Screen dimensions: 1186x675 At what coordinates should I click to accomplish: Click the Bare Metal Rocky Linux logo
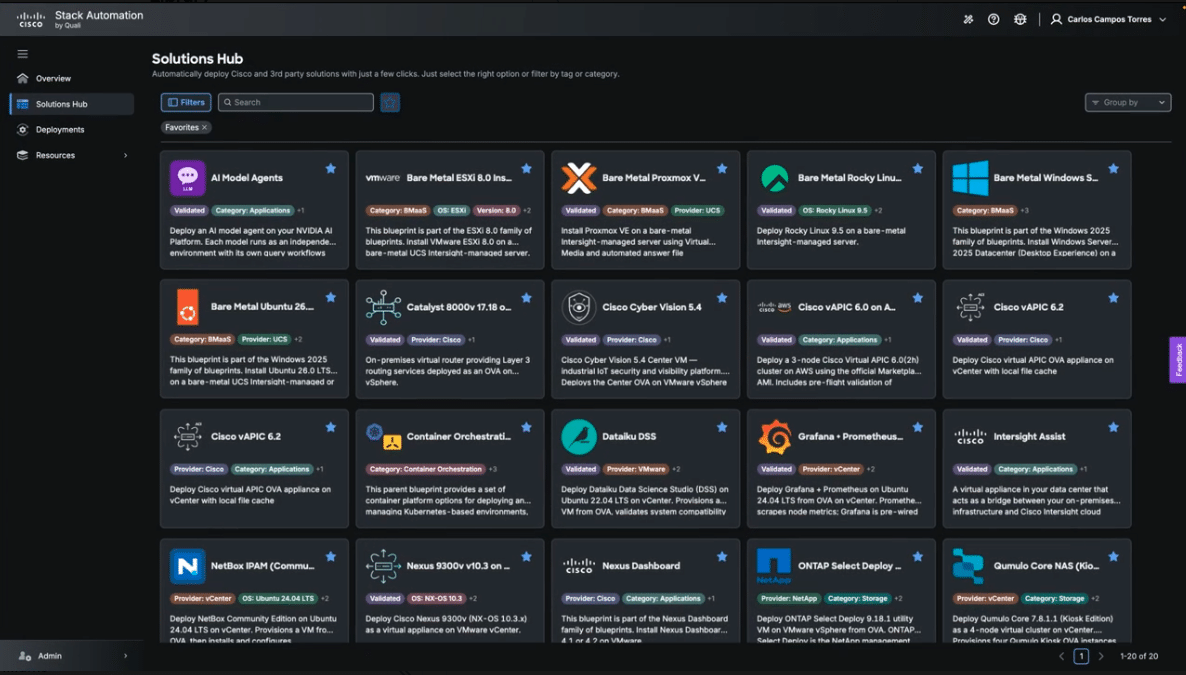pyautogui.click(x=775, y=178)
